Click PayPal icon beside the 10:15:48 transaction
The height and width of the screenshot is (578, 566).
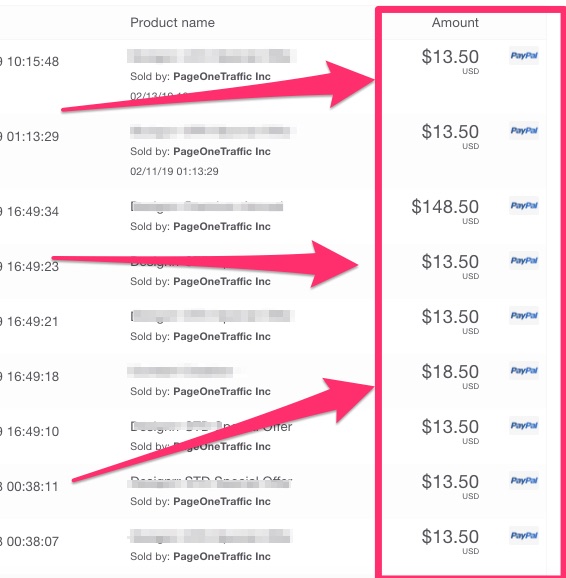524,56
